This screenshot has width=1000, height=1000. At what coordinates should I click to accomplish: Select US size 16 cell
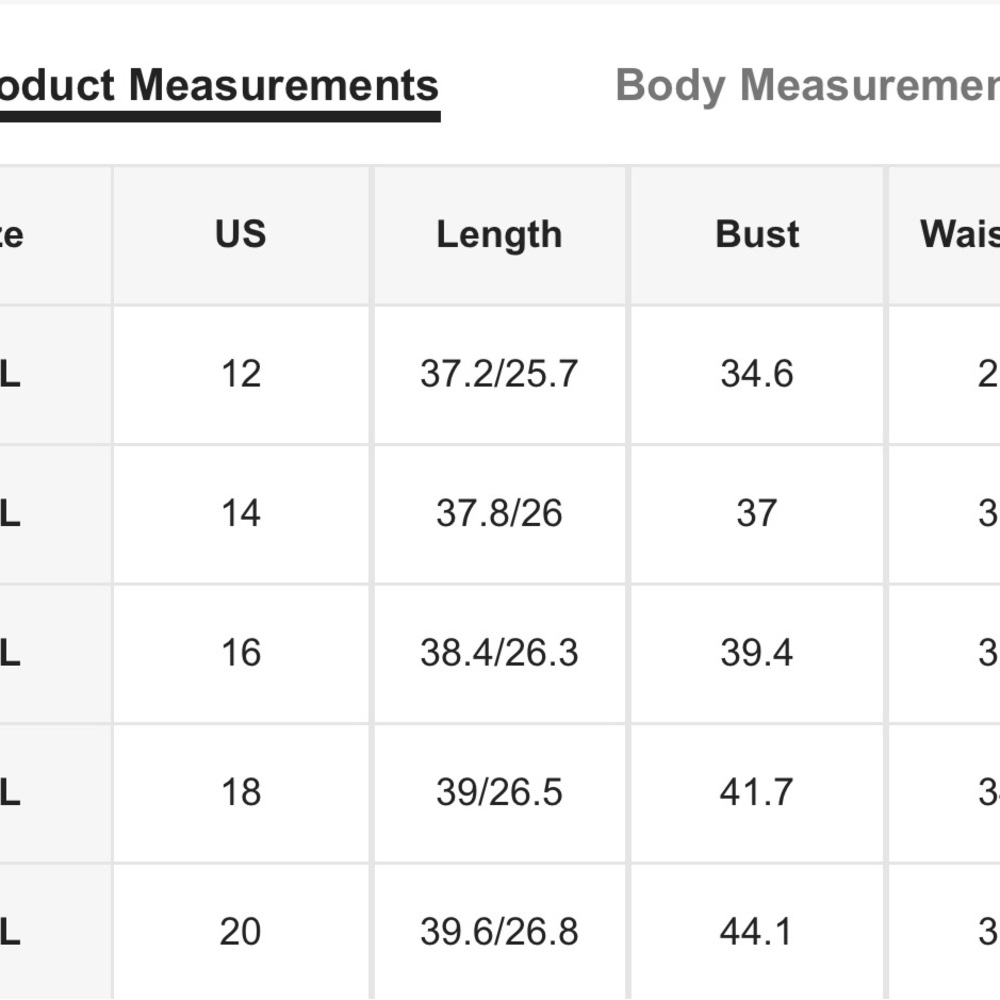(x=241, y=653)
